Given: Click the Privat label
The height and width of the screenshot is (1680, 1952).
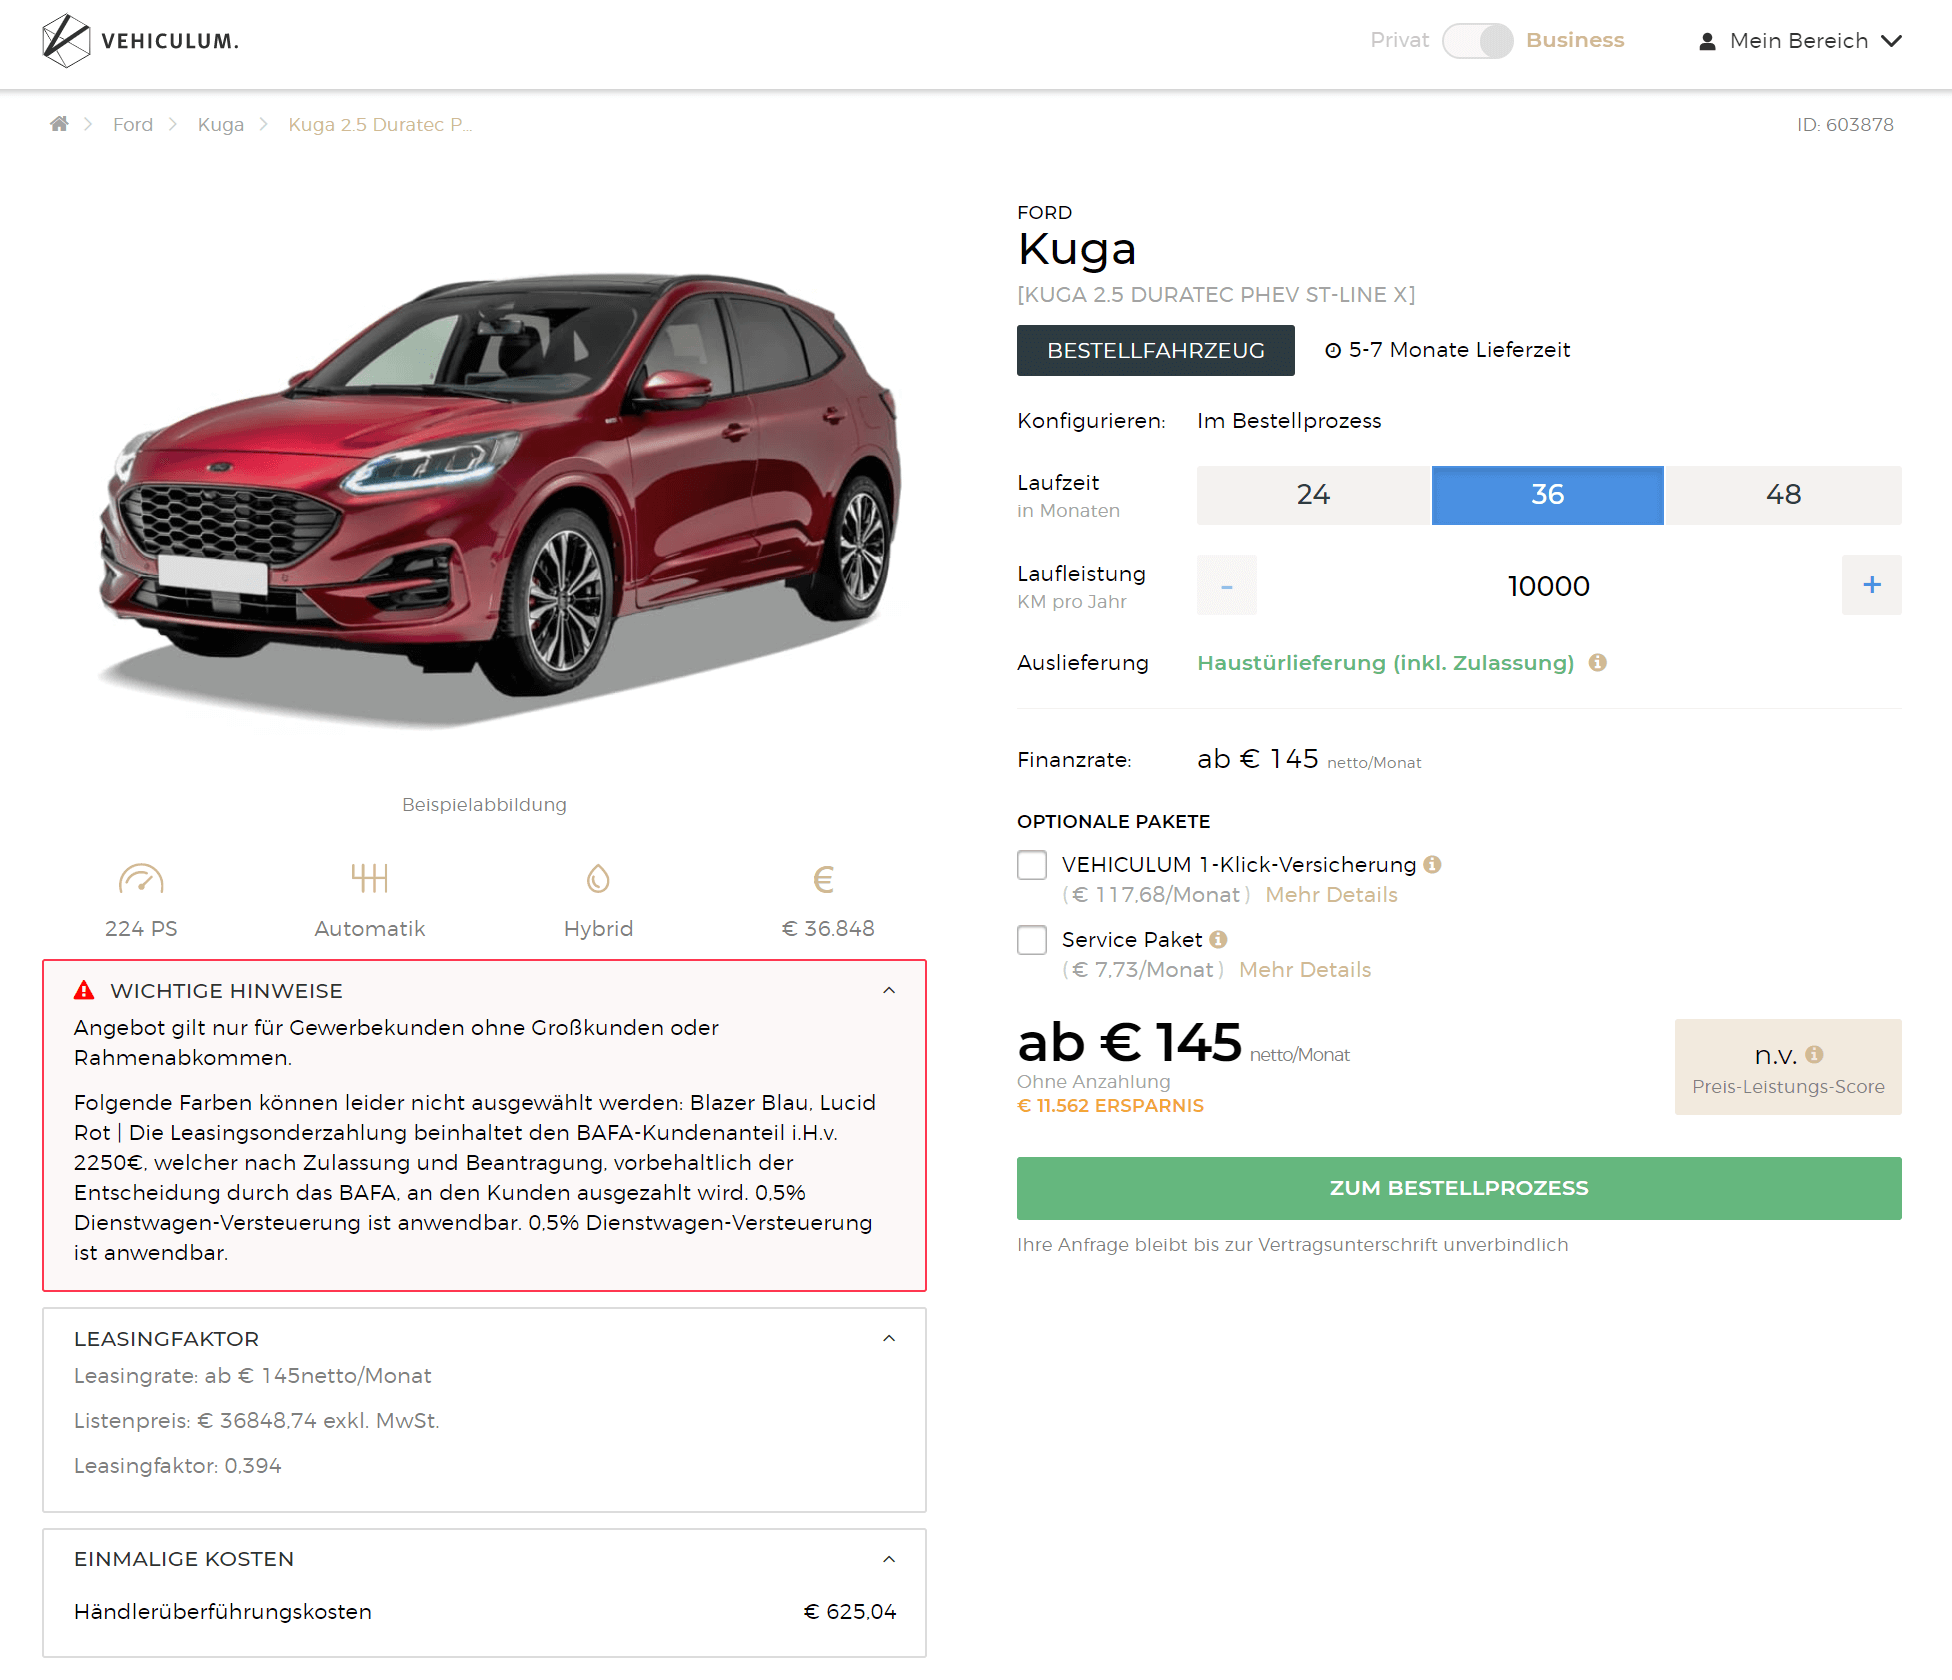Looking at the screenshot, I should pyautogui.click(x=1400, y=40).
